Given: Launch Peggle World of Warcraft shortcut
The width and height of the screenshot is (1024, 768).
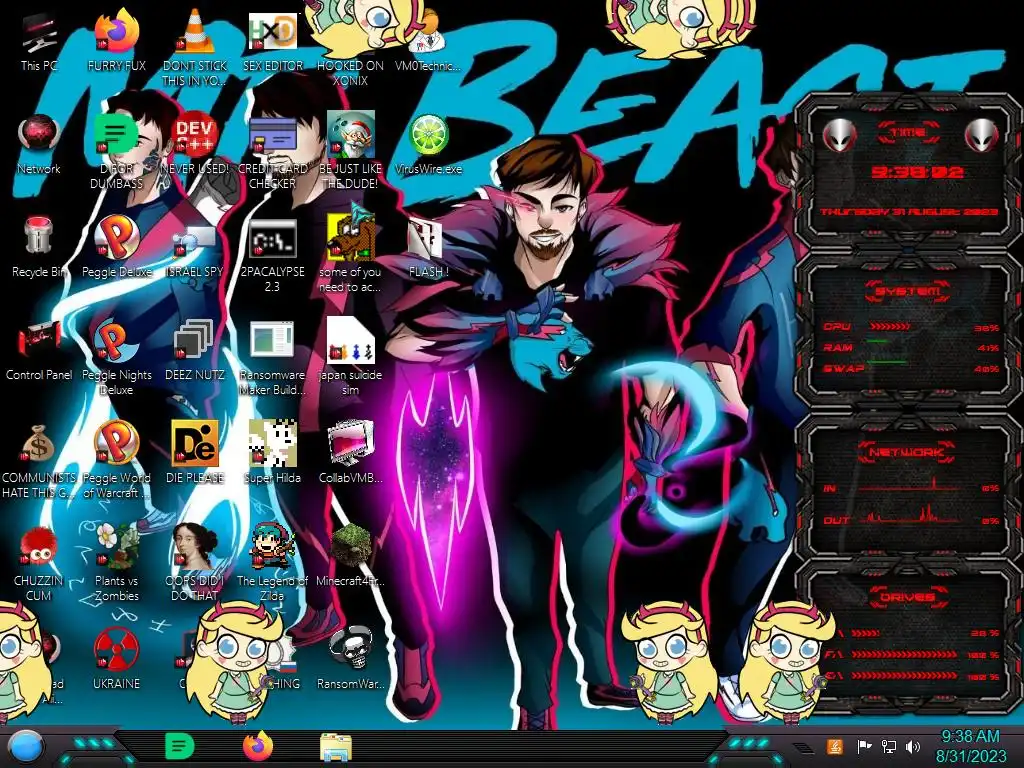Looking at the screenshot, I should (x=116, y=460).
